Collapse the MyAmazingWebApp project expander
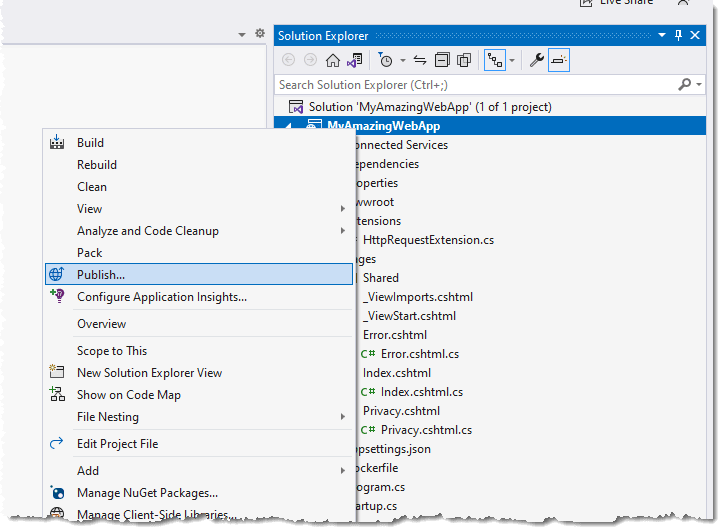The image size is (723, 532). [x=288, y=126]
